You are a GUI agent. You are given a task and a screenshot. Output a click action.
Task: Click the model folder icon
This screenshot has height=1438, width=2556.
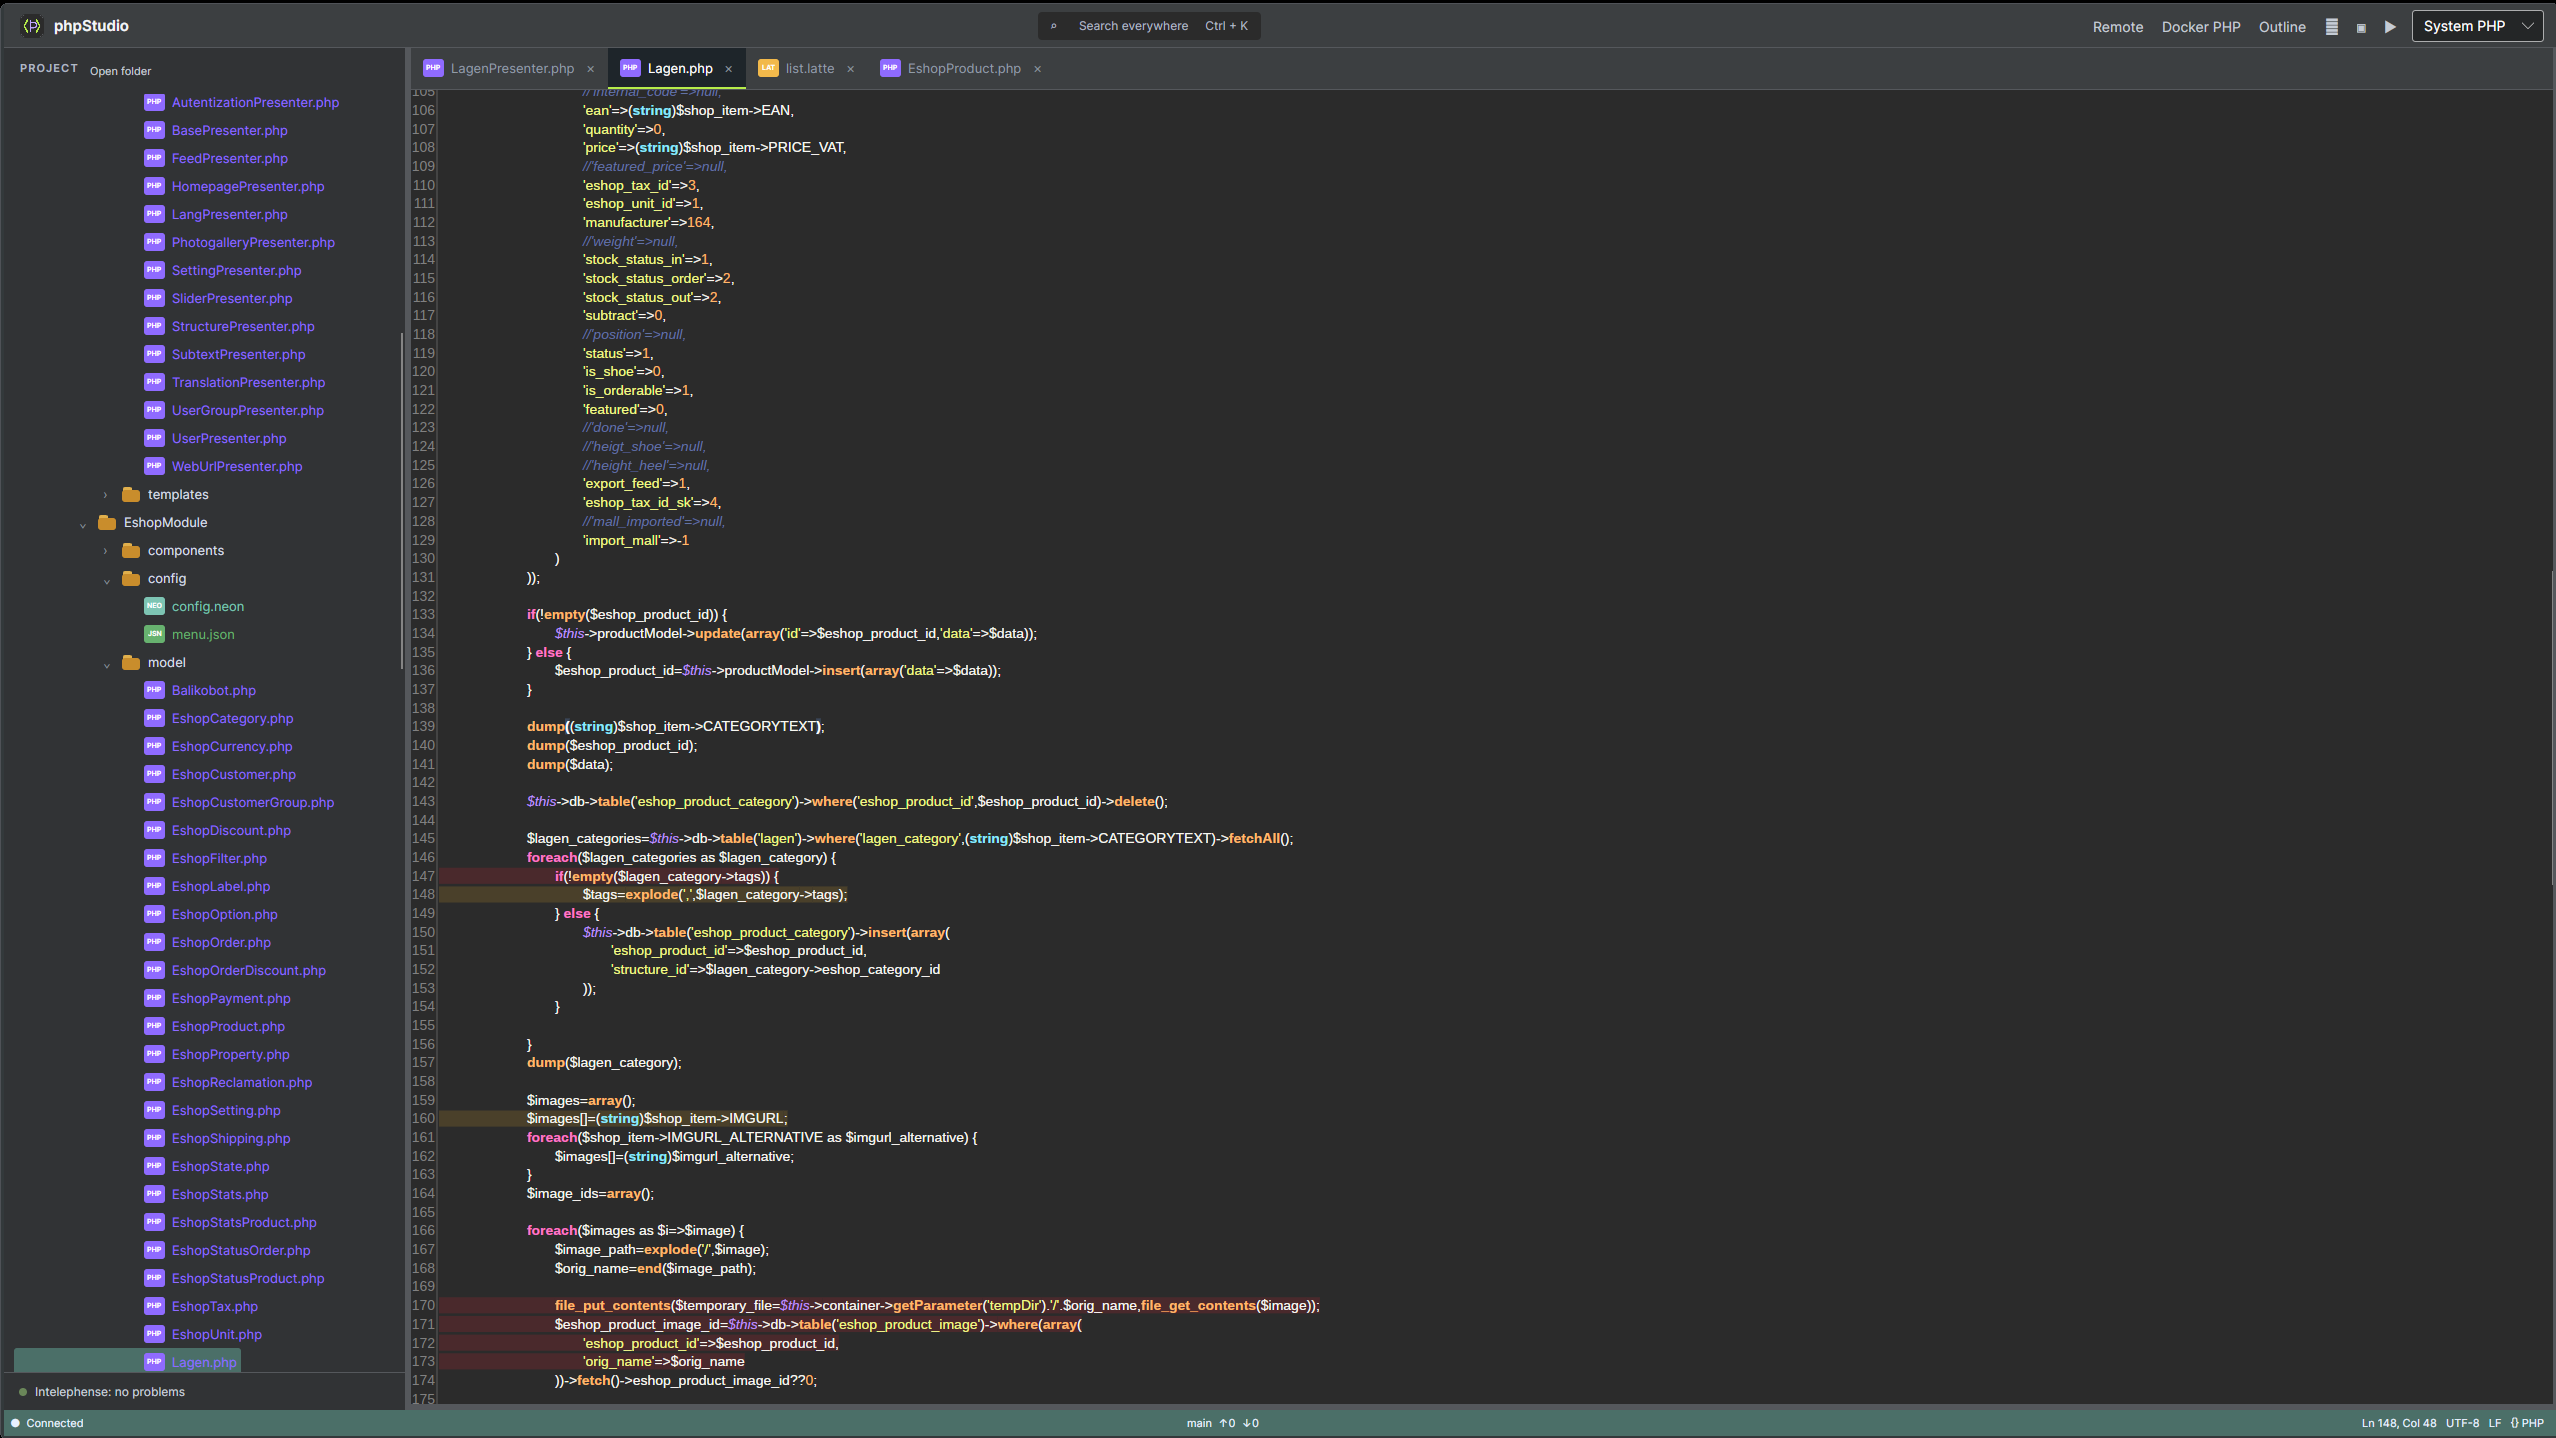(x=131, y=662)
